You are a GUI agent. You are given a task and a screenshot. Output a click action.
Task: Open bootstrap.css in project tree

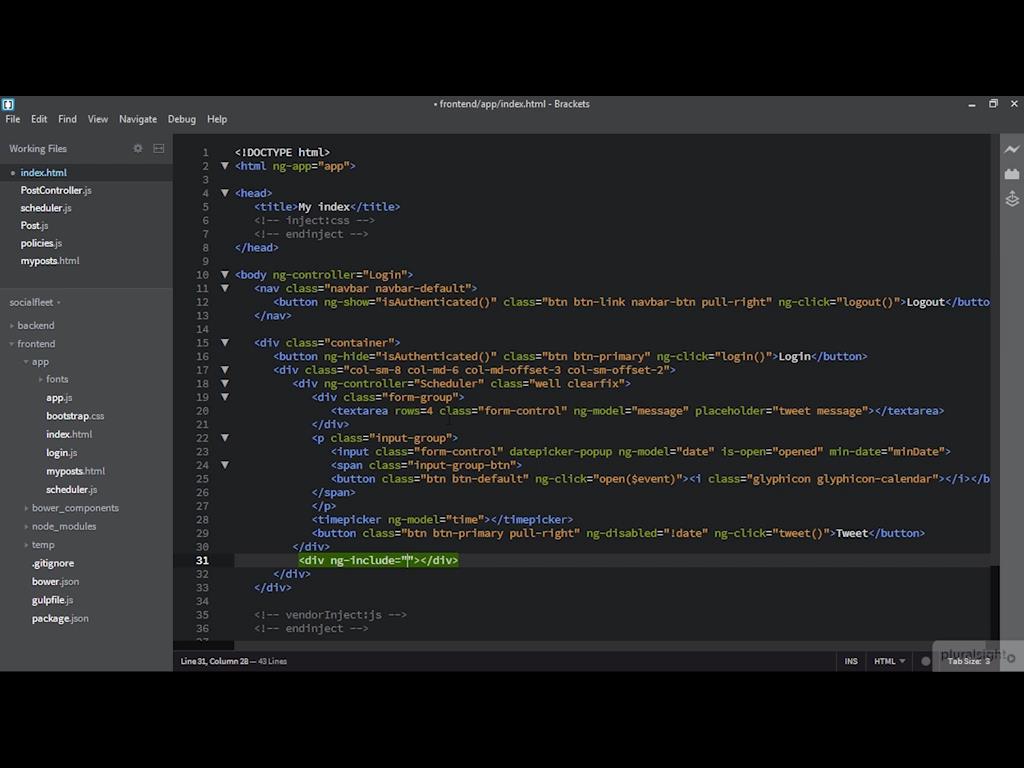75,415
